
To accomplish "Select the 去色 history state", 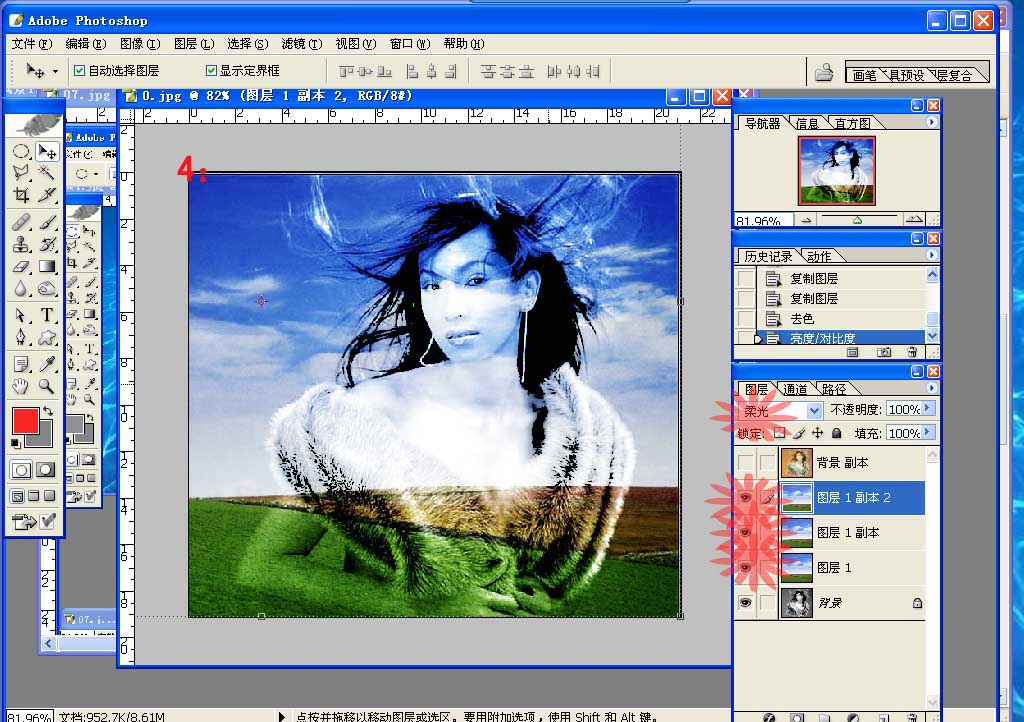I will click(802, 318).
